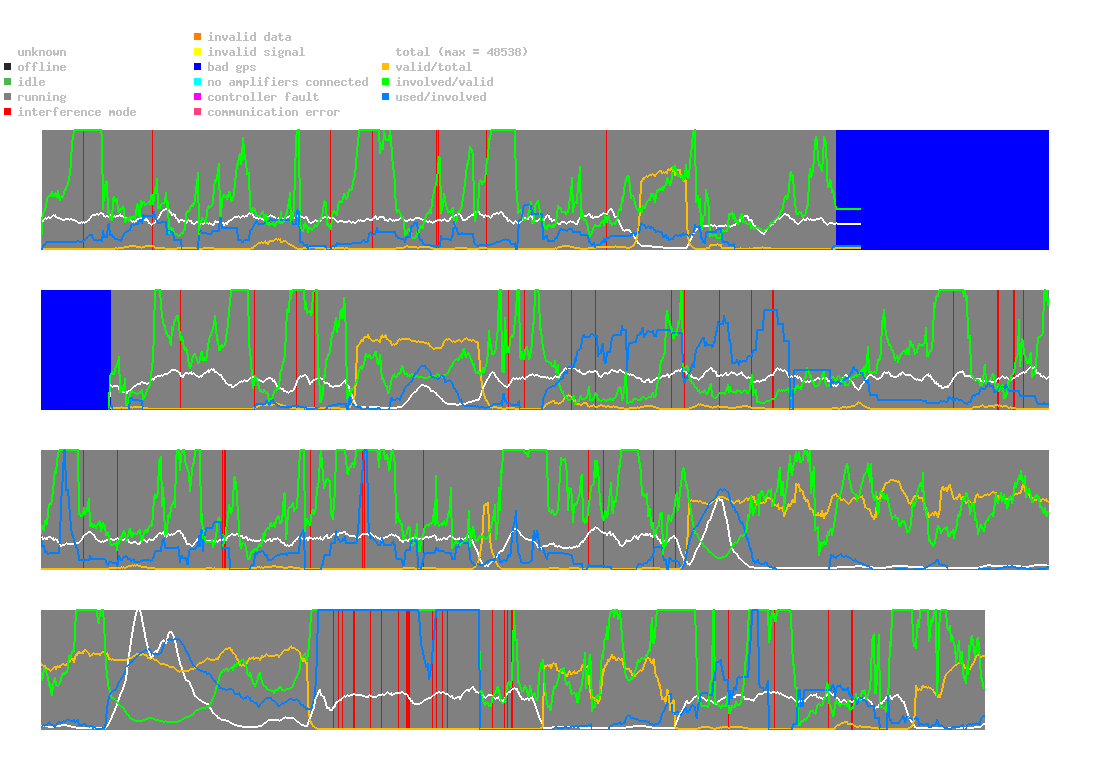The image size is (1095, 764).
Task: Click the blue used/involved legend swatch
Action: [385, 97]
